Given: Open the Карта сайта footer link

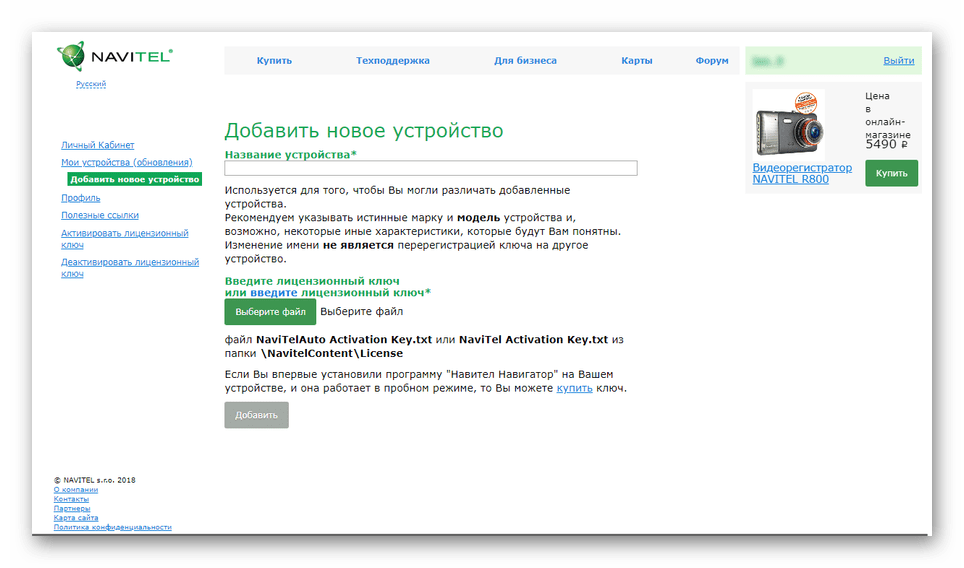Looking at the screenshot, I should [76, 518].
